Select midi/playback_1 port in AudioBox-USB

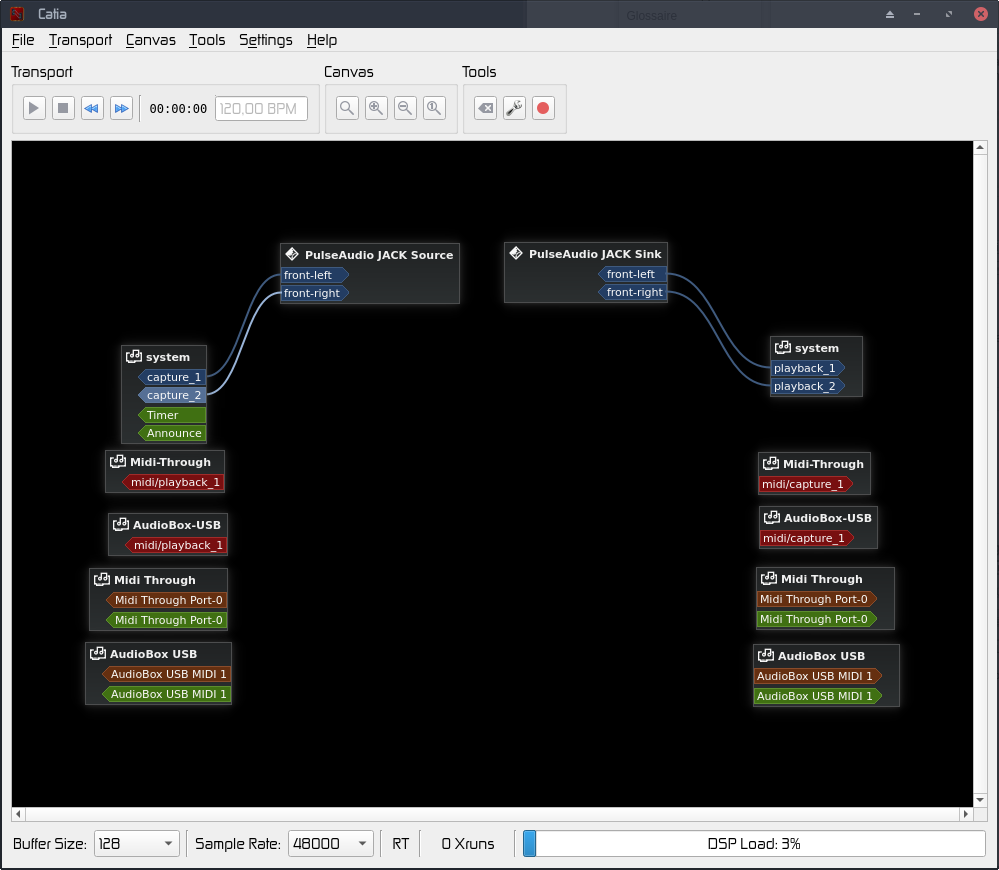click(x=175, y=545)
